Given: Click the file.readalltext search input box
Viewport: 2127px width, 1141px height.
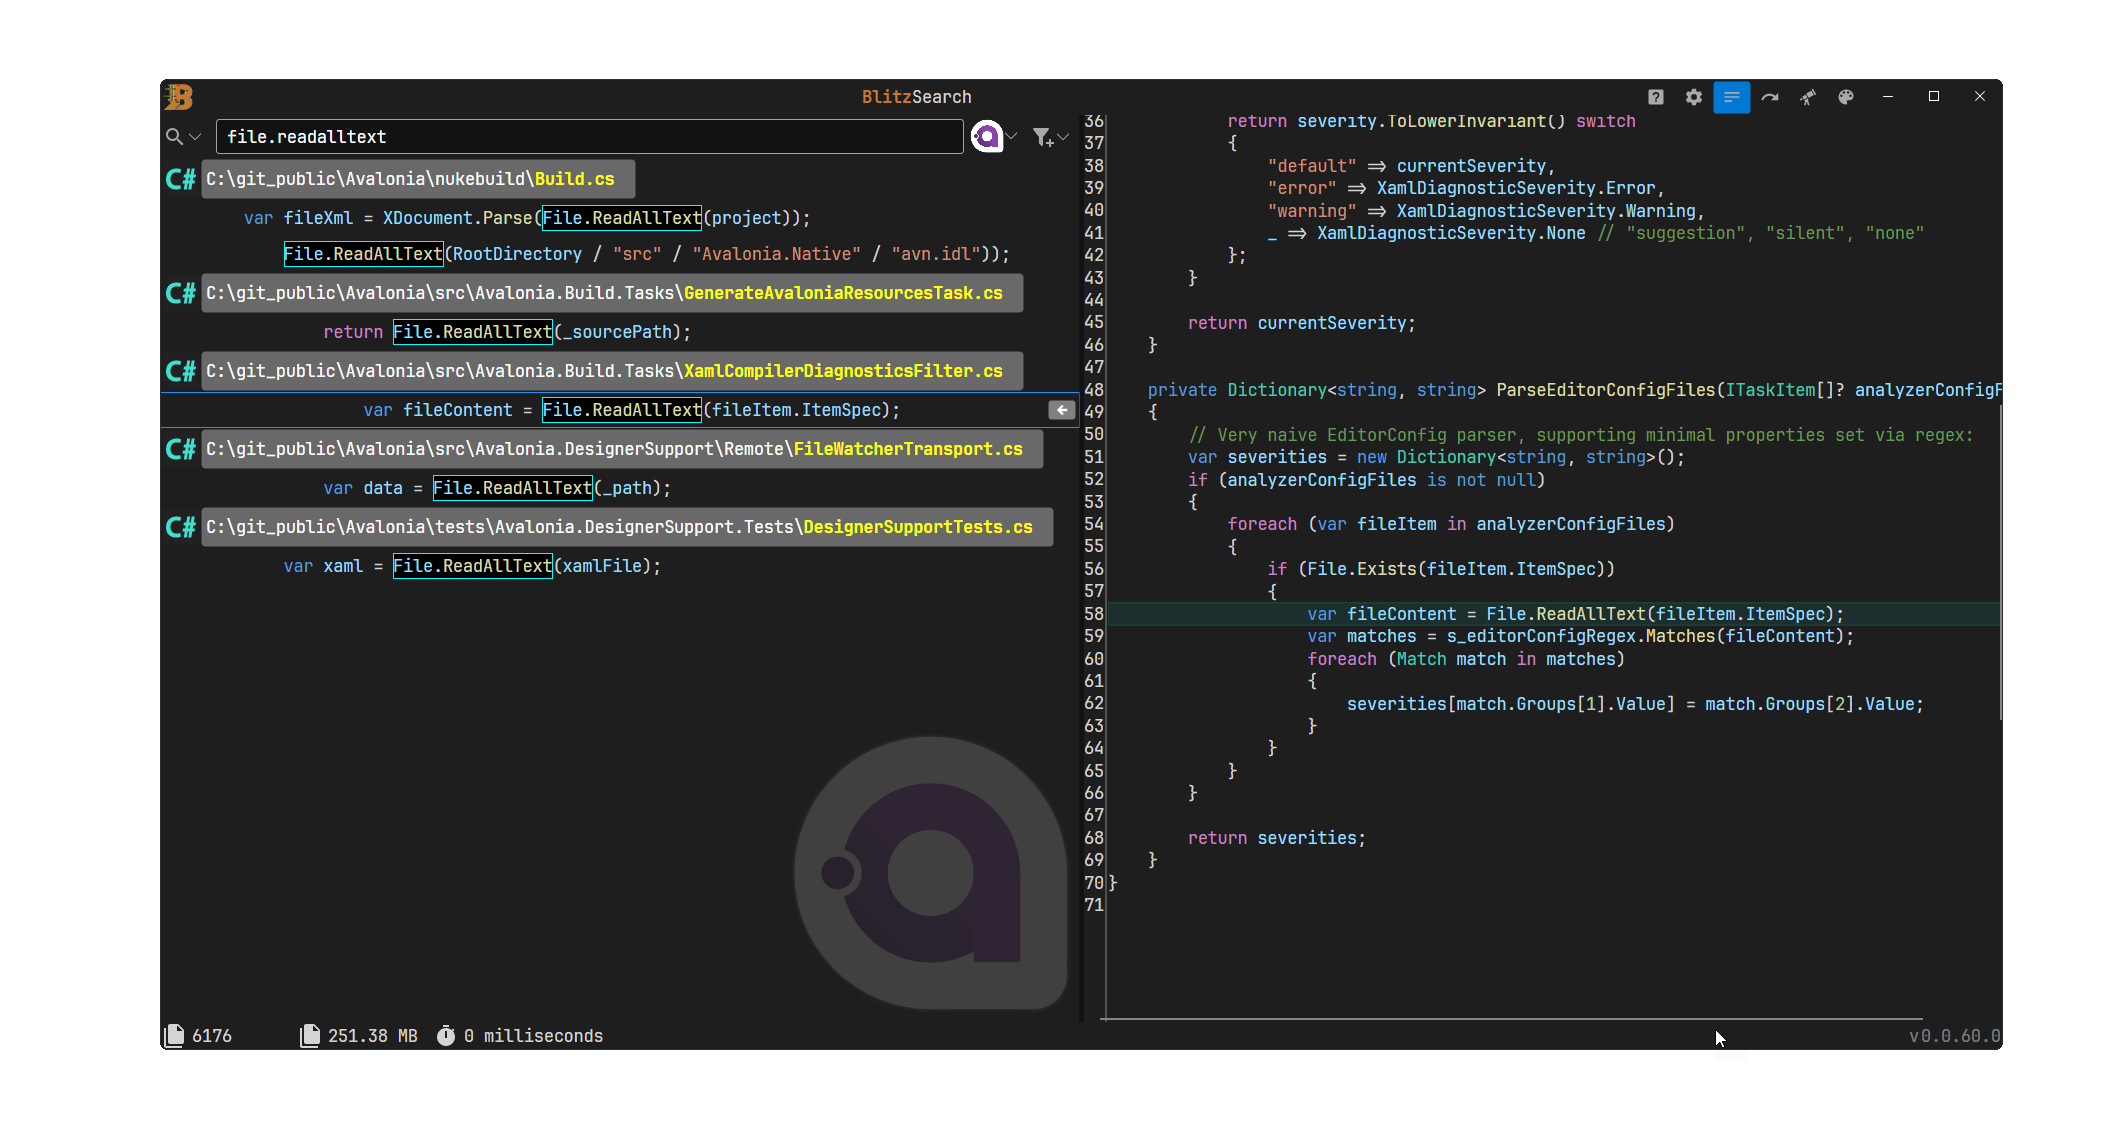Looking at the screenshot, I should pos(590,137).
